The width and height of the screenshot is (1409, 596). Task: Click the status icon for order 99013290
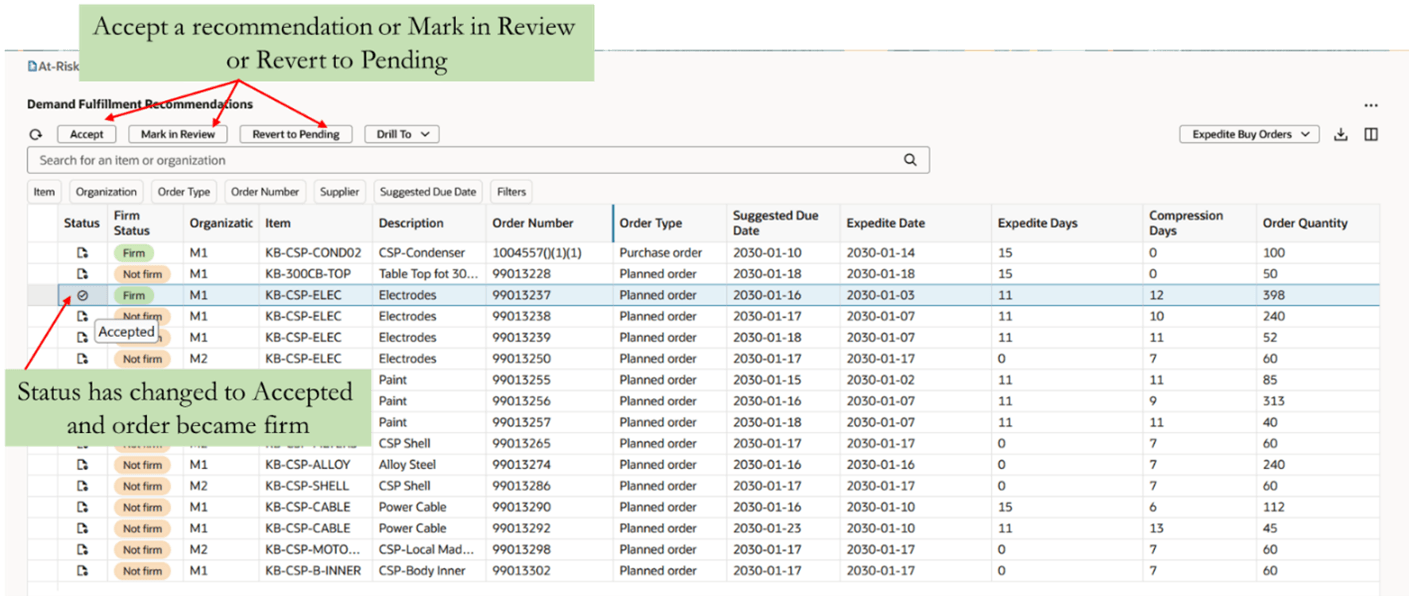(83, 507)
